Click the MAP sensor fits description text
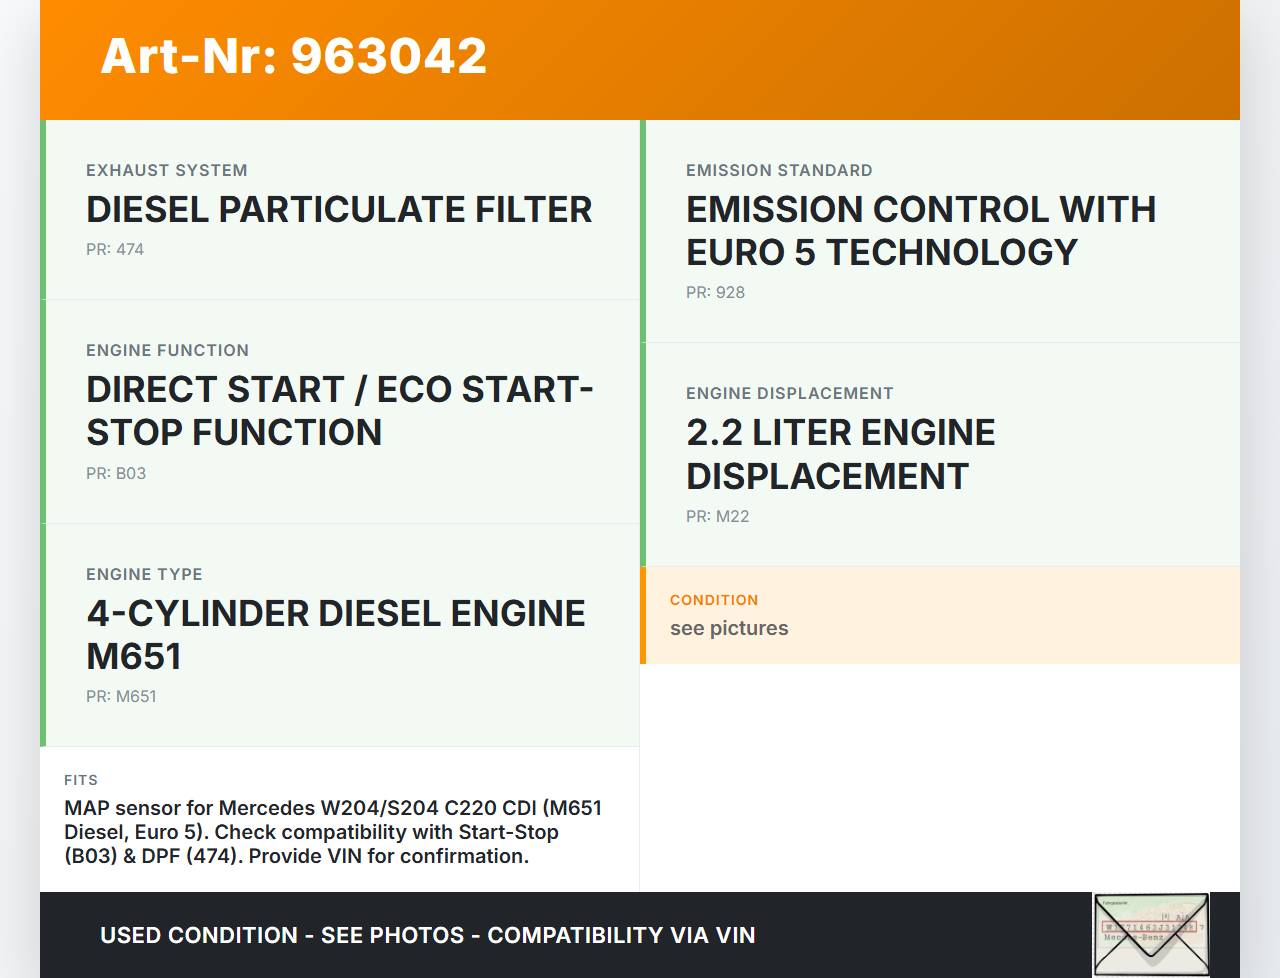1280x978 pixels. [333, 832]
